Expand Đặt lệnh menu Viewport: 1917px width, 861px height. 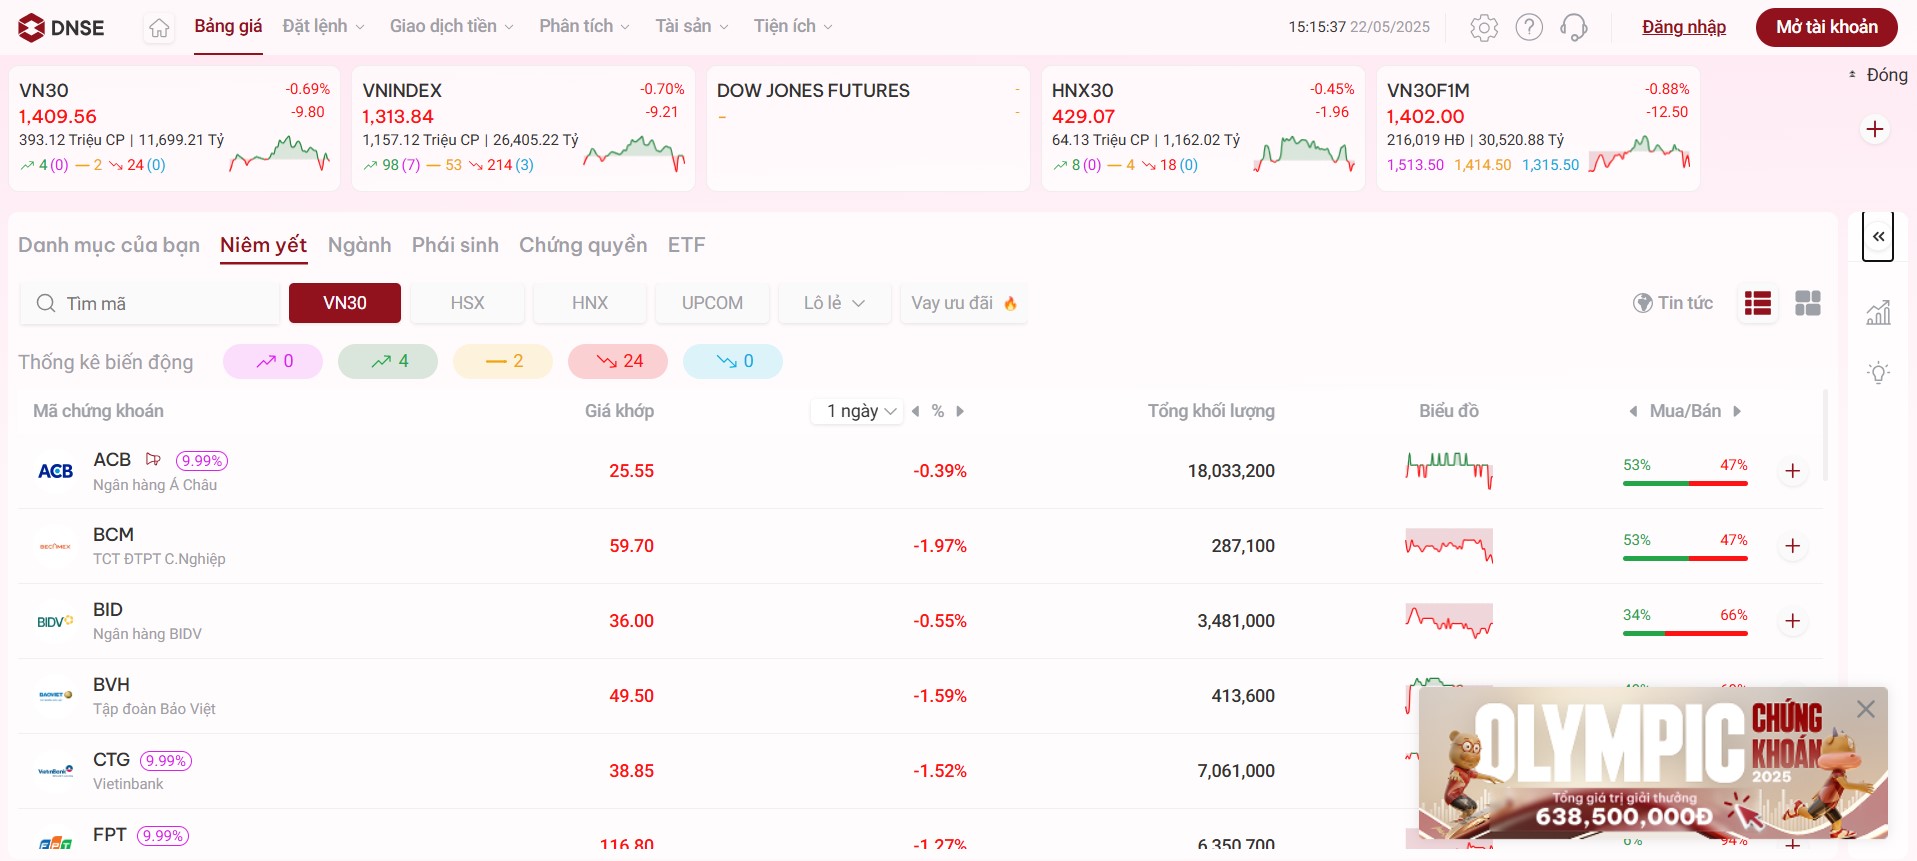pyautogui.click(x=323, y=26)
